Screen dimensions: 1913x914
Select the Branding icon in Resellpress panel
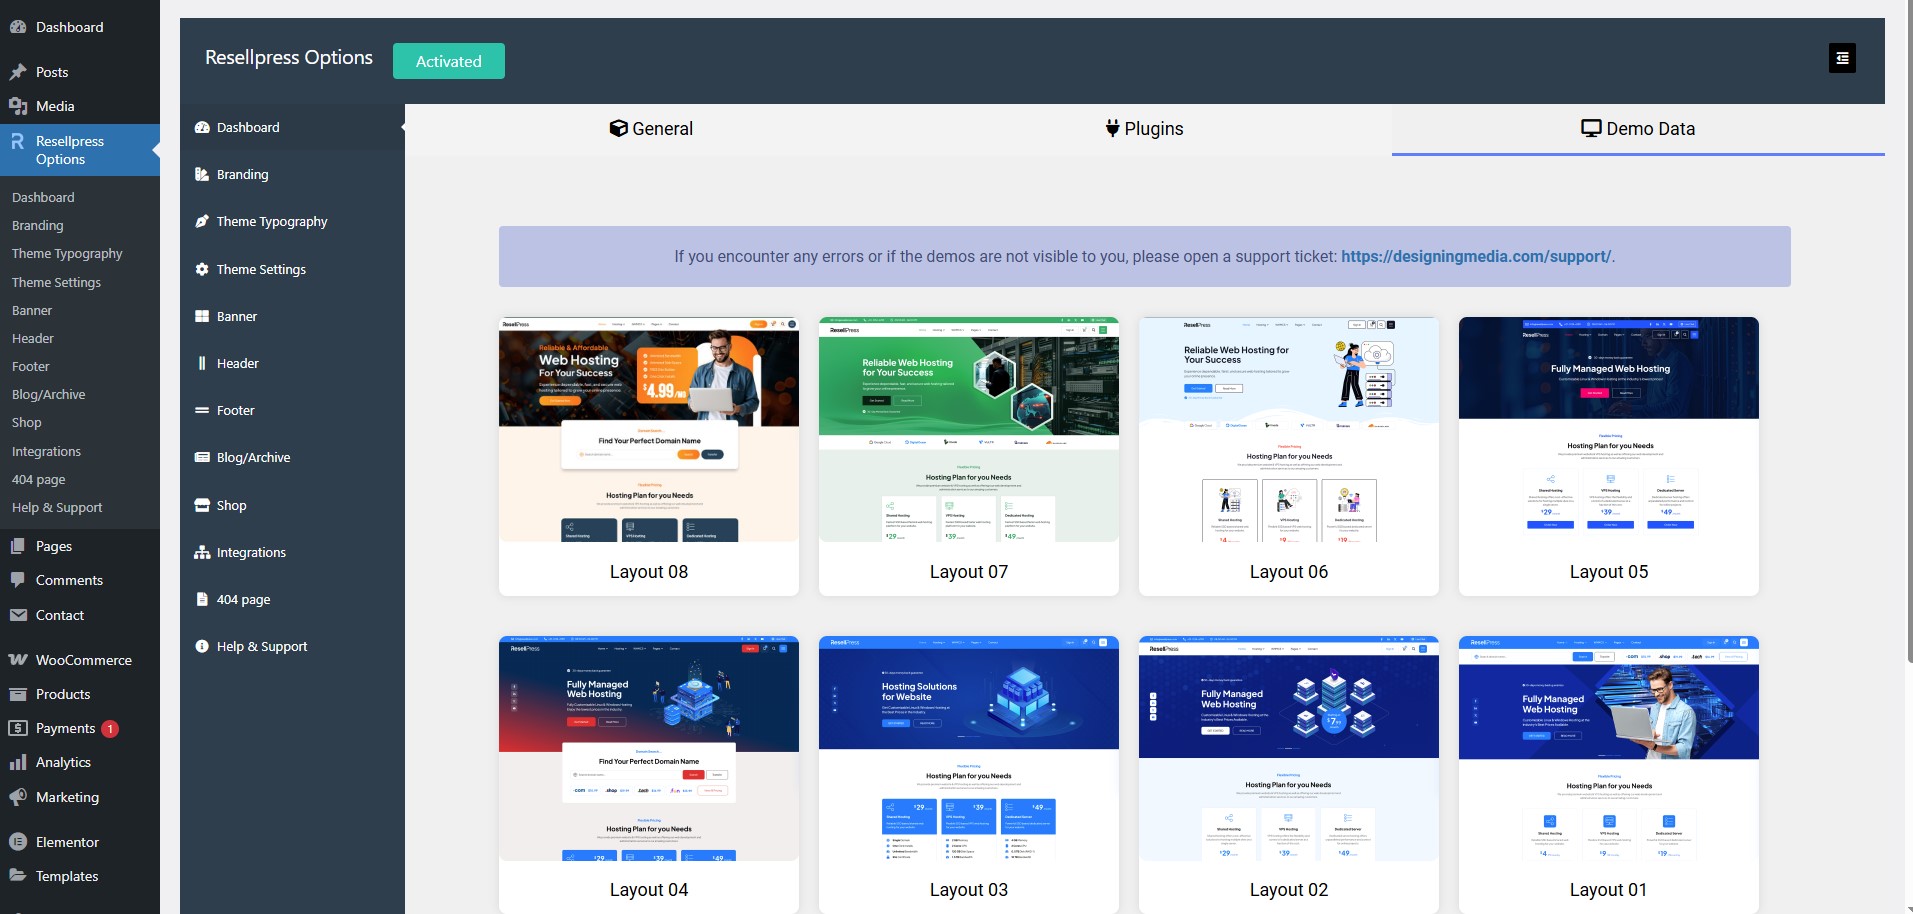point(203,174)
